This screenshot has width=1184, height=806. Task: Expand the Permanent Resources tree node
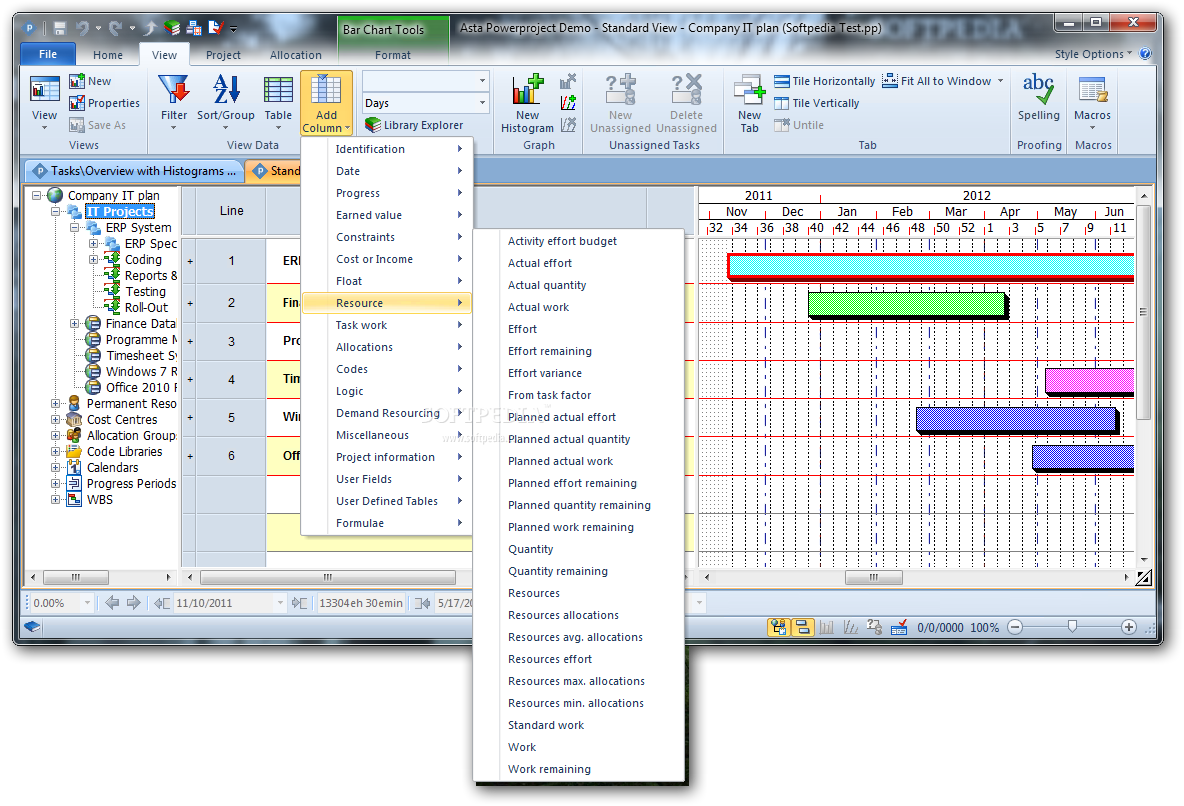pyautogui.click(x=55, y=403)
